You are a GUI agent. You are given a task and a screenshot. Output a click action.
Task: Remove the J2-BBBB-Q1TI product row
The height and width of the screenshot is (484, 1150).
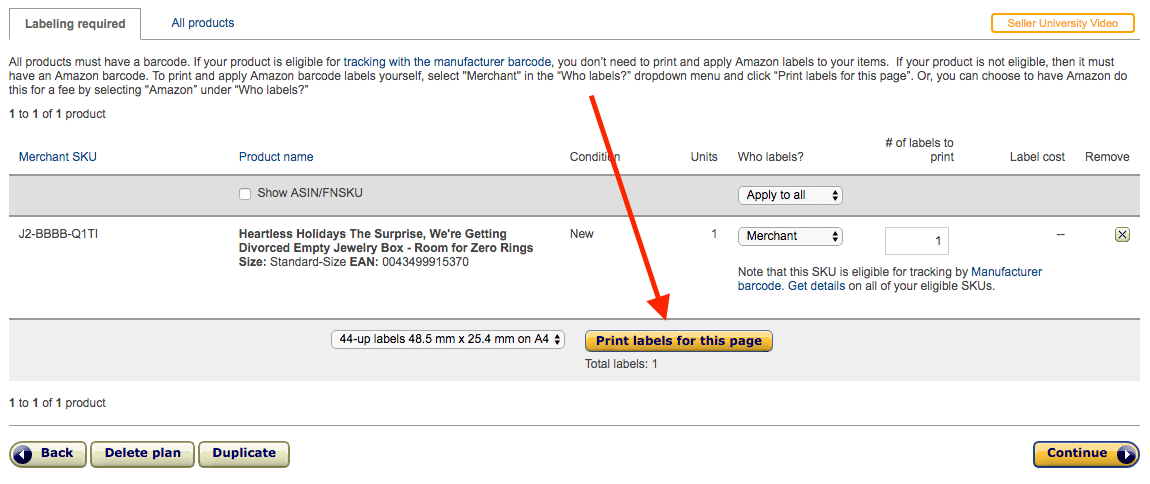coord(1121,235)
